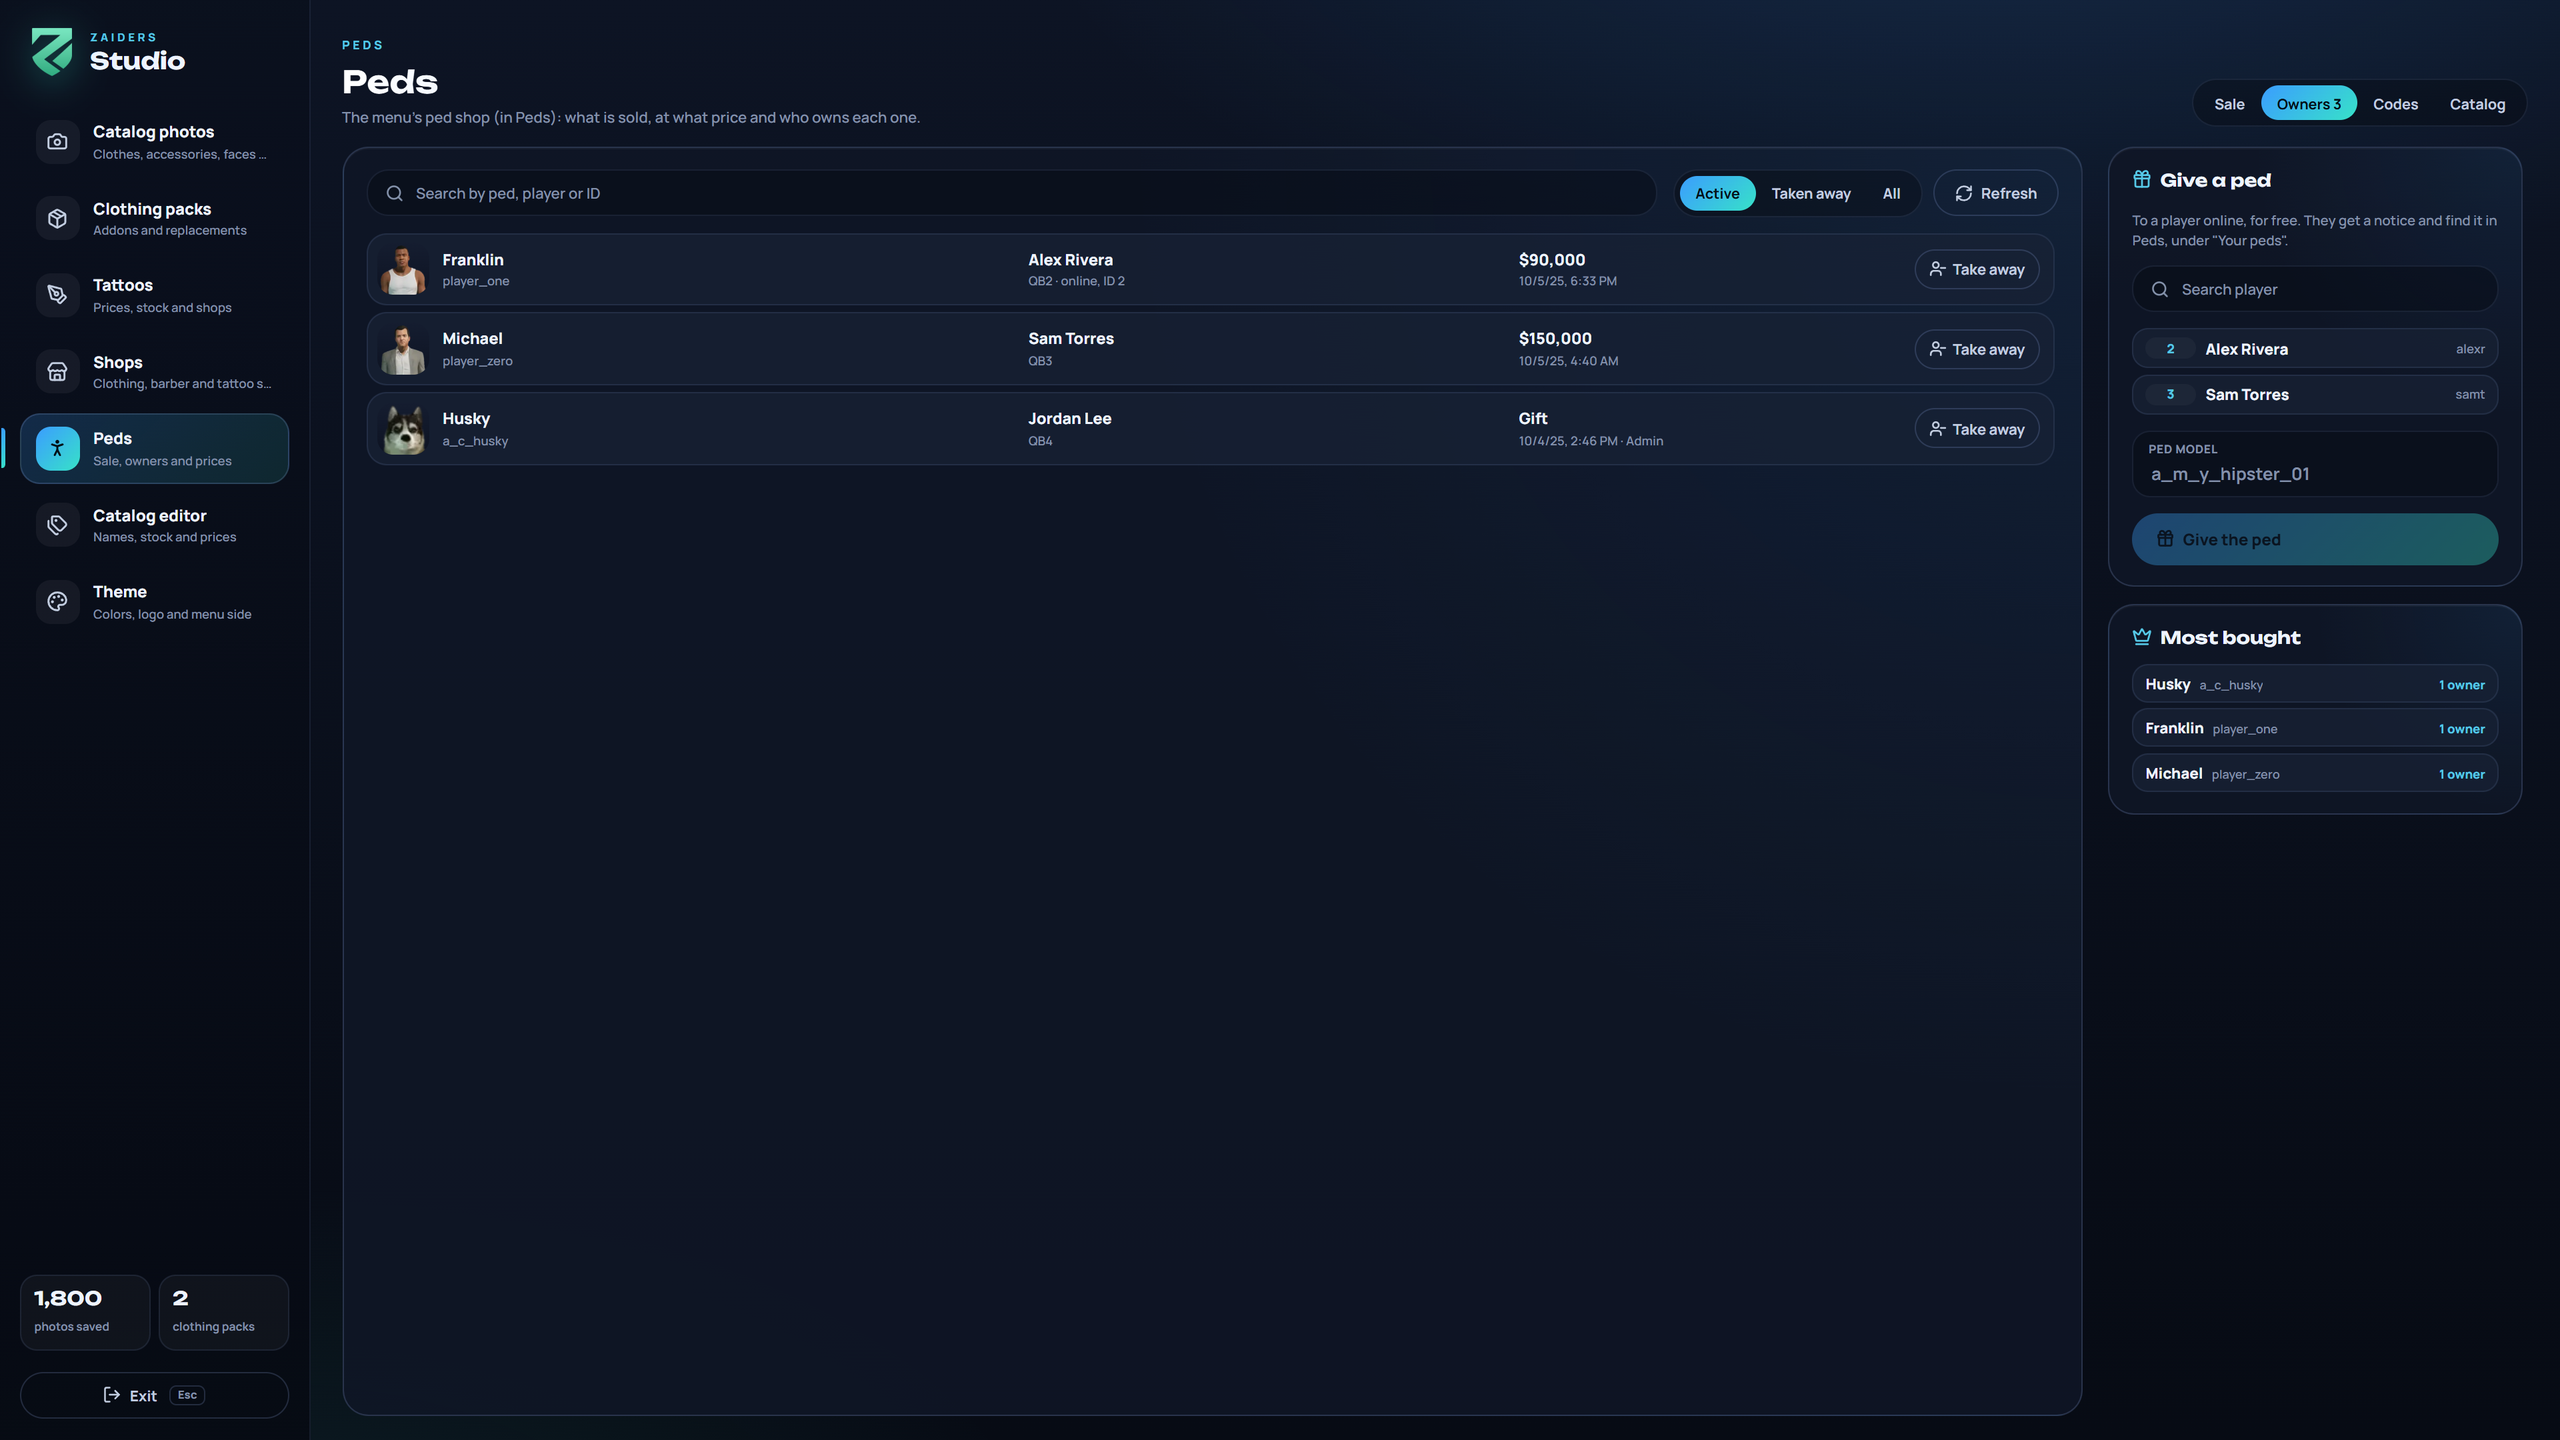Switch to the Sale tab
The height and width of the screenshot is (1440, 2560).
pyautogui.click(x=2229, y=104)
